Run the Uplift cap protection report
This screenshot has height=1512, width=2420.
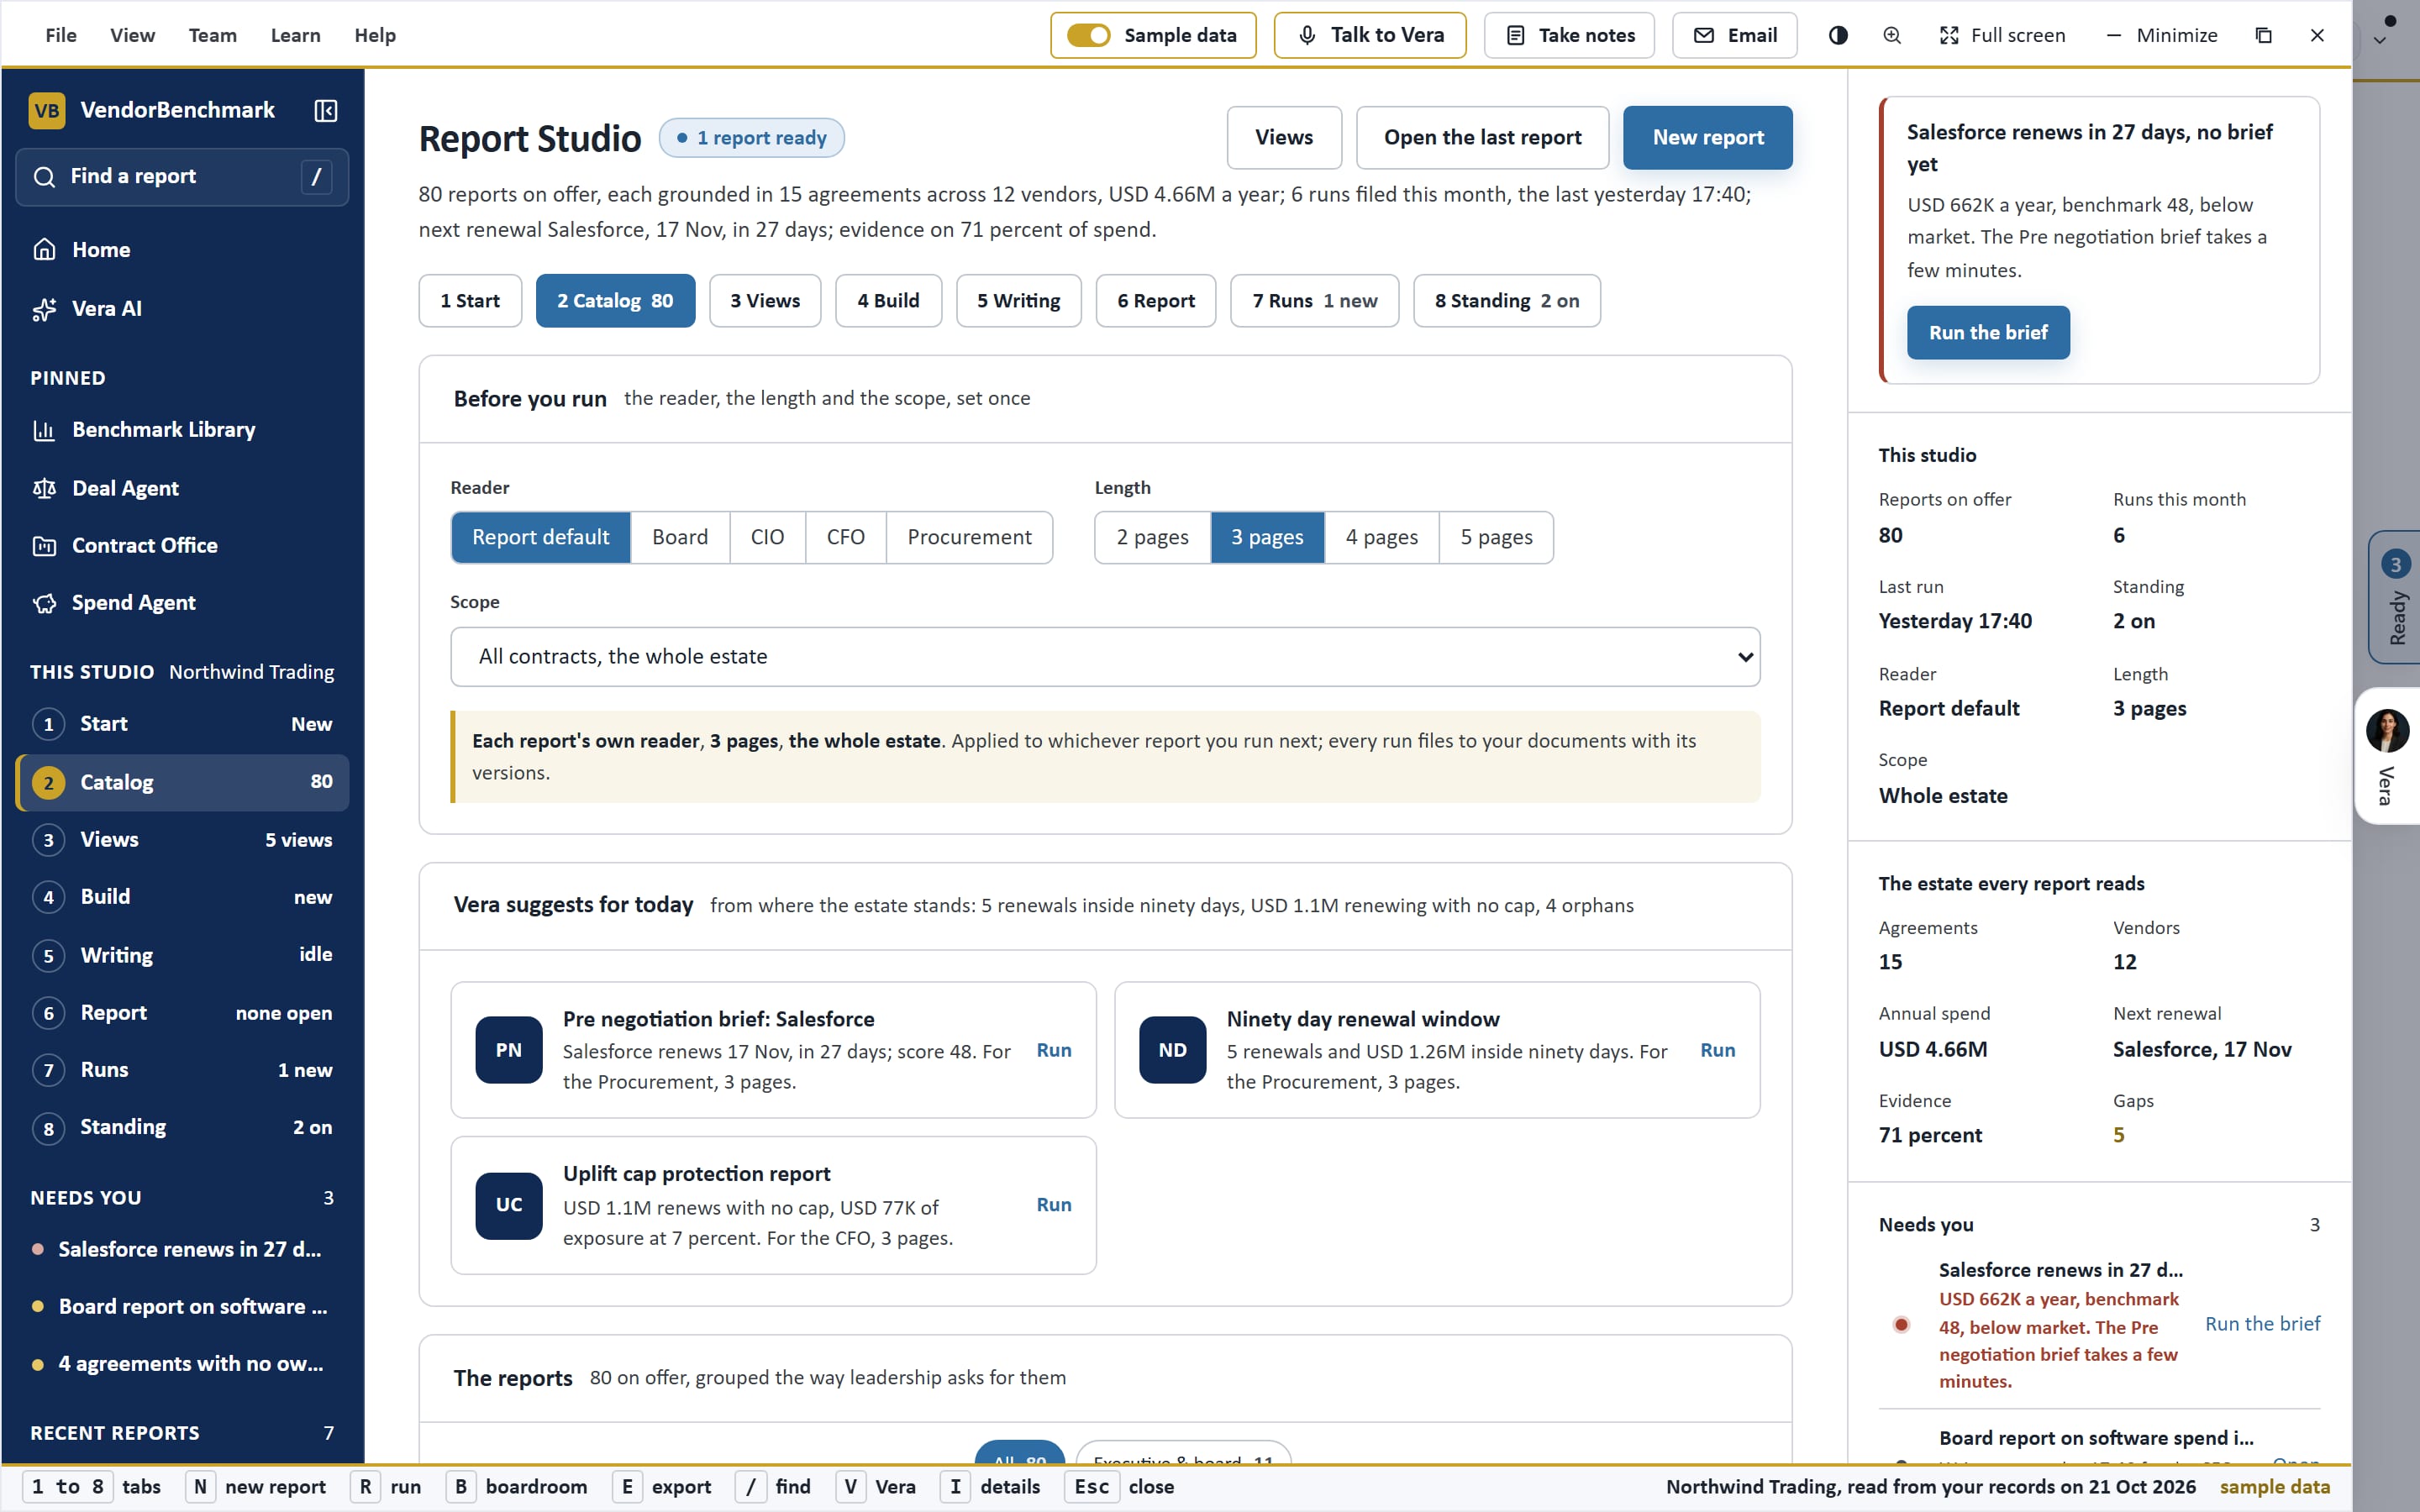pyautogui.click(x=1053, y=1205)
